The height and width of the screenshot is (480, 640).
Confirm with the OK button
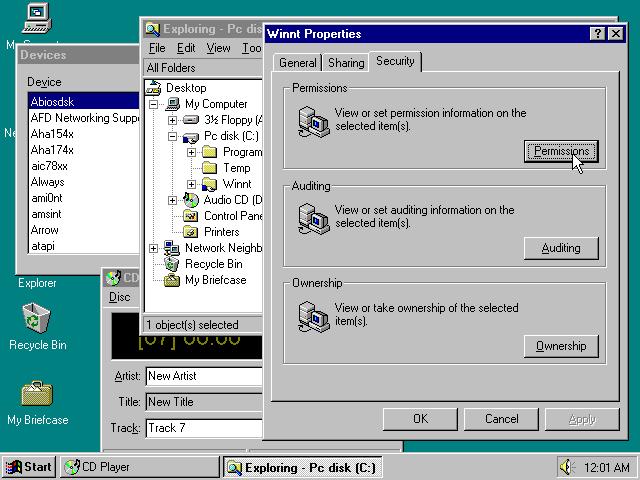point(420,419)
